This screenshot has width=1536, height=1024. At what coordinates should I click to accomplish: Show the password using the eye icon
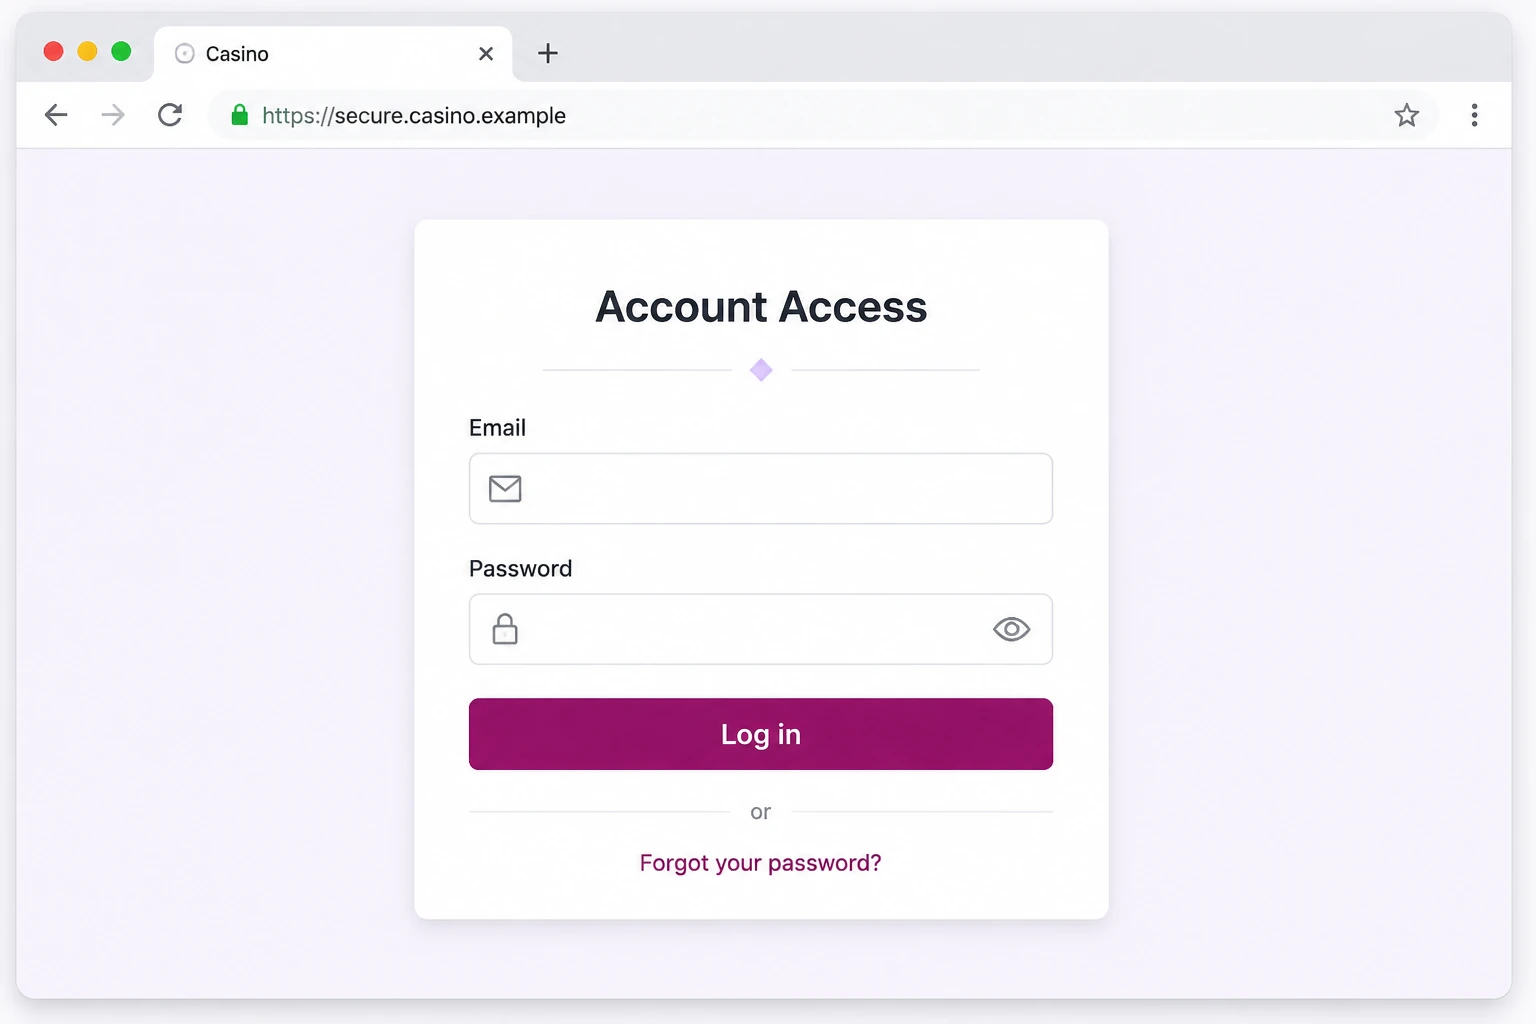click(1011, 629)
